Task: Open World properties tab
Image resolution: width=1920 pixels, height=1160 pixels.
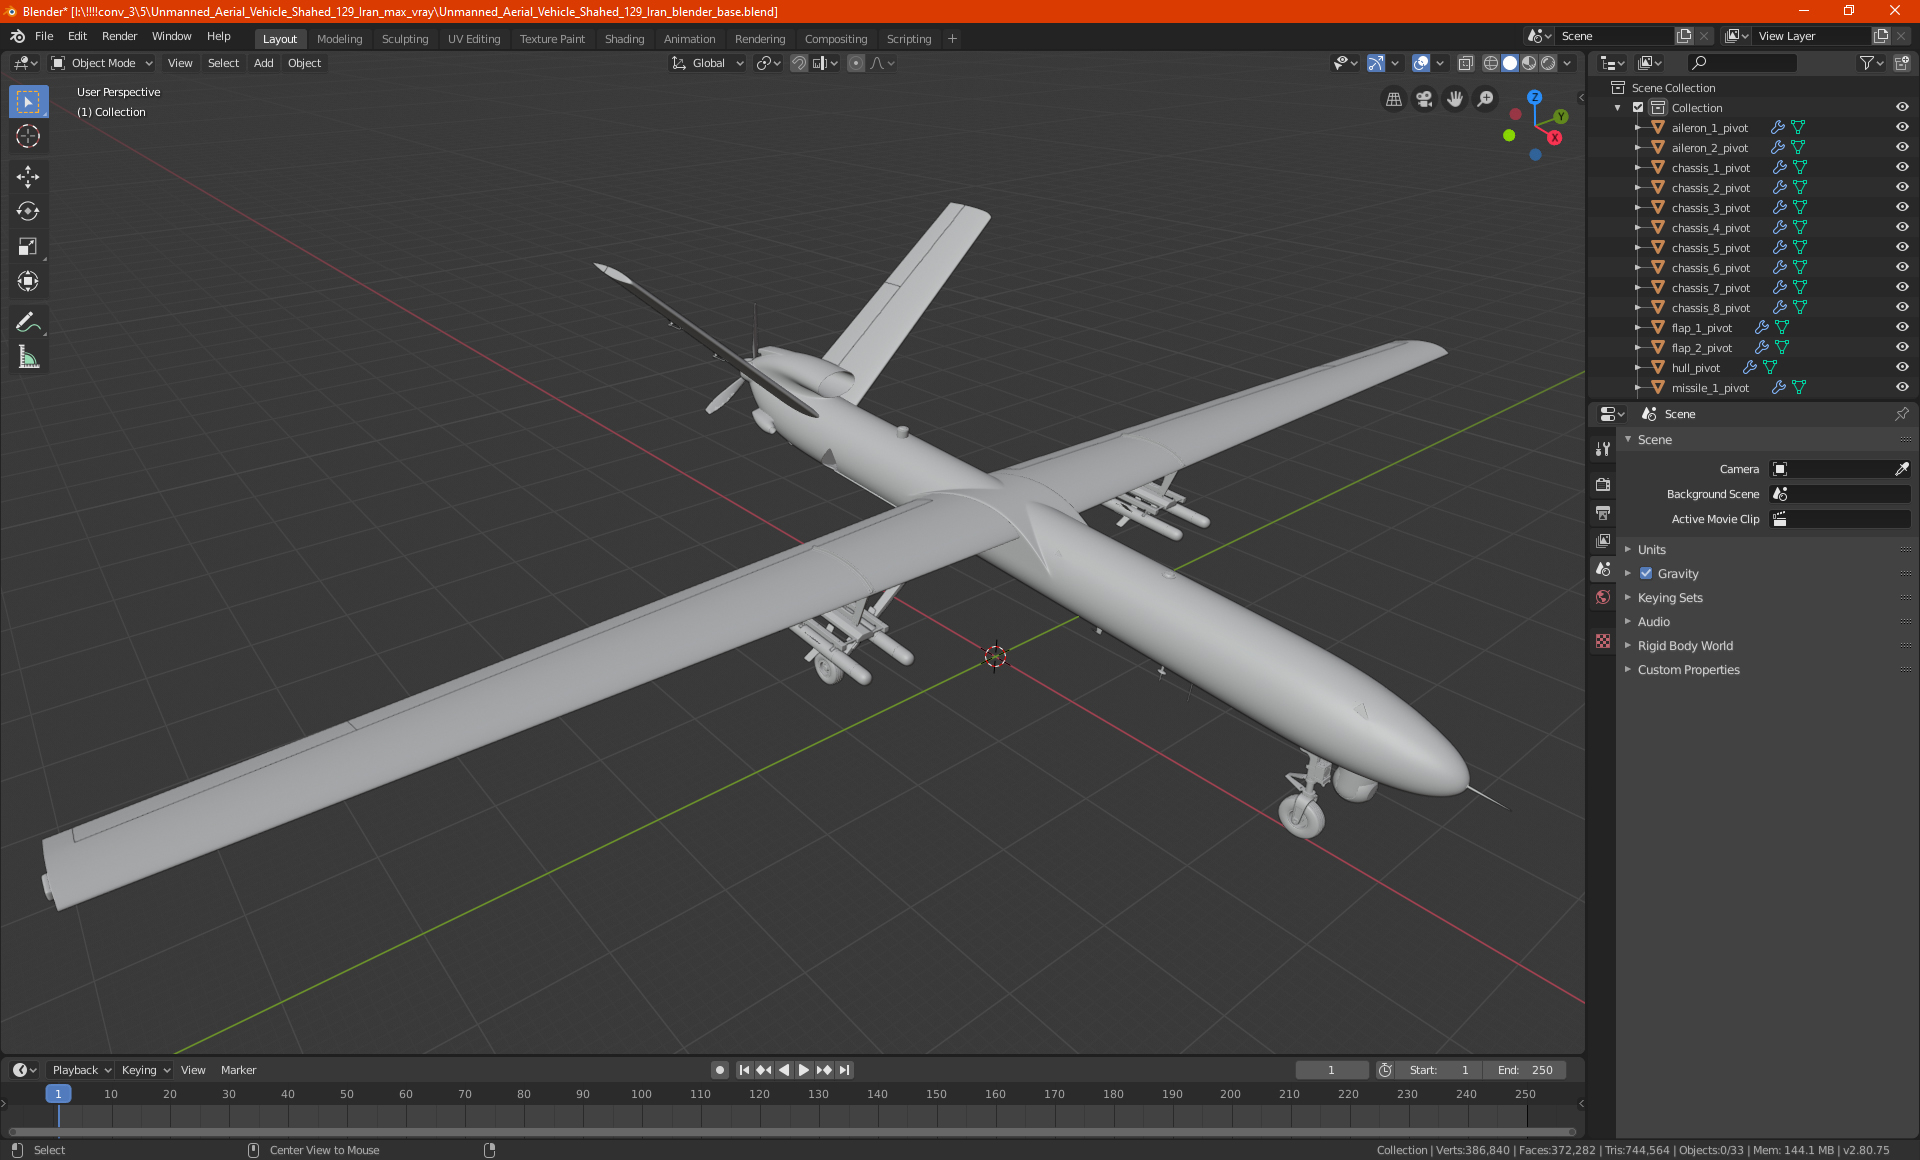Action: (1603, 597)
